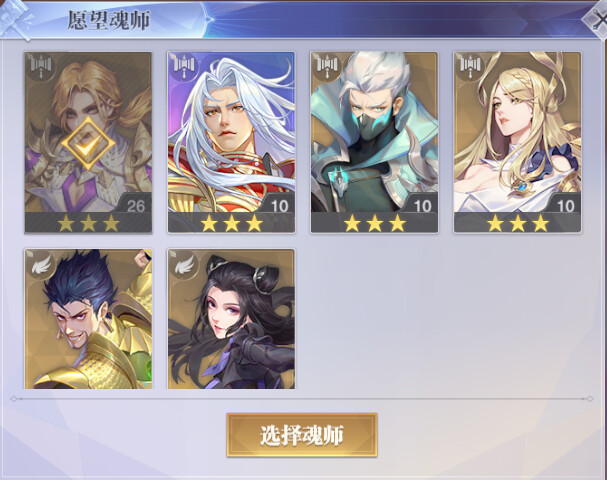Click the 愿望魂师 title header
607x480 pixels.
pos(109,21)
